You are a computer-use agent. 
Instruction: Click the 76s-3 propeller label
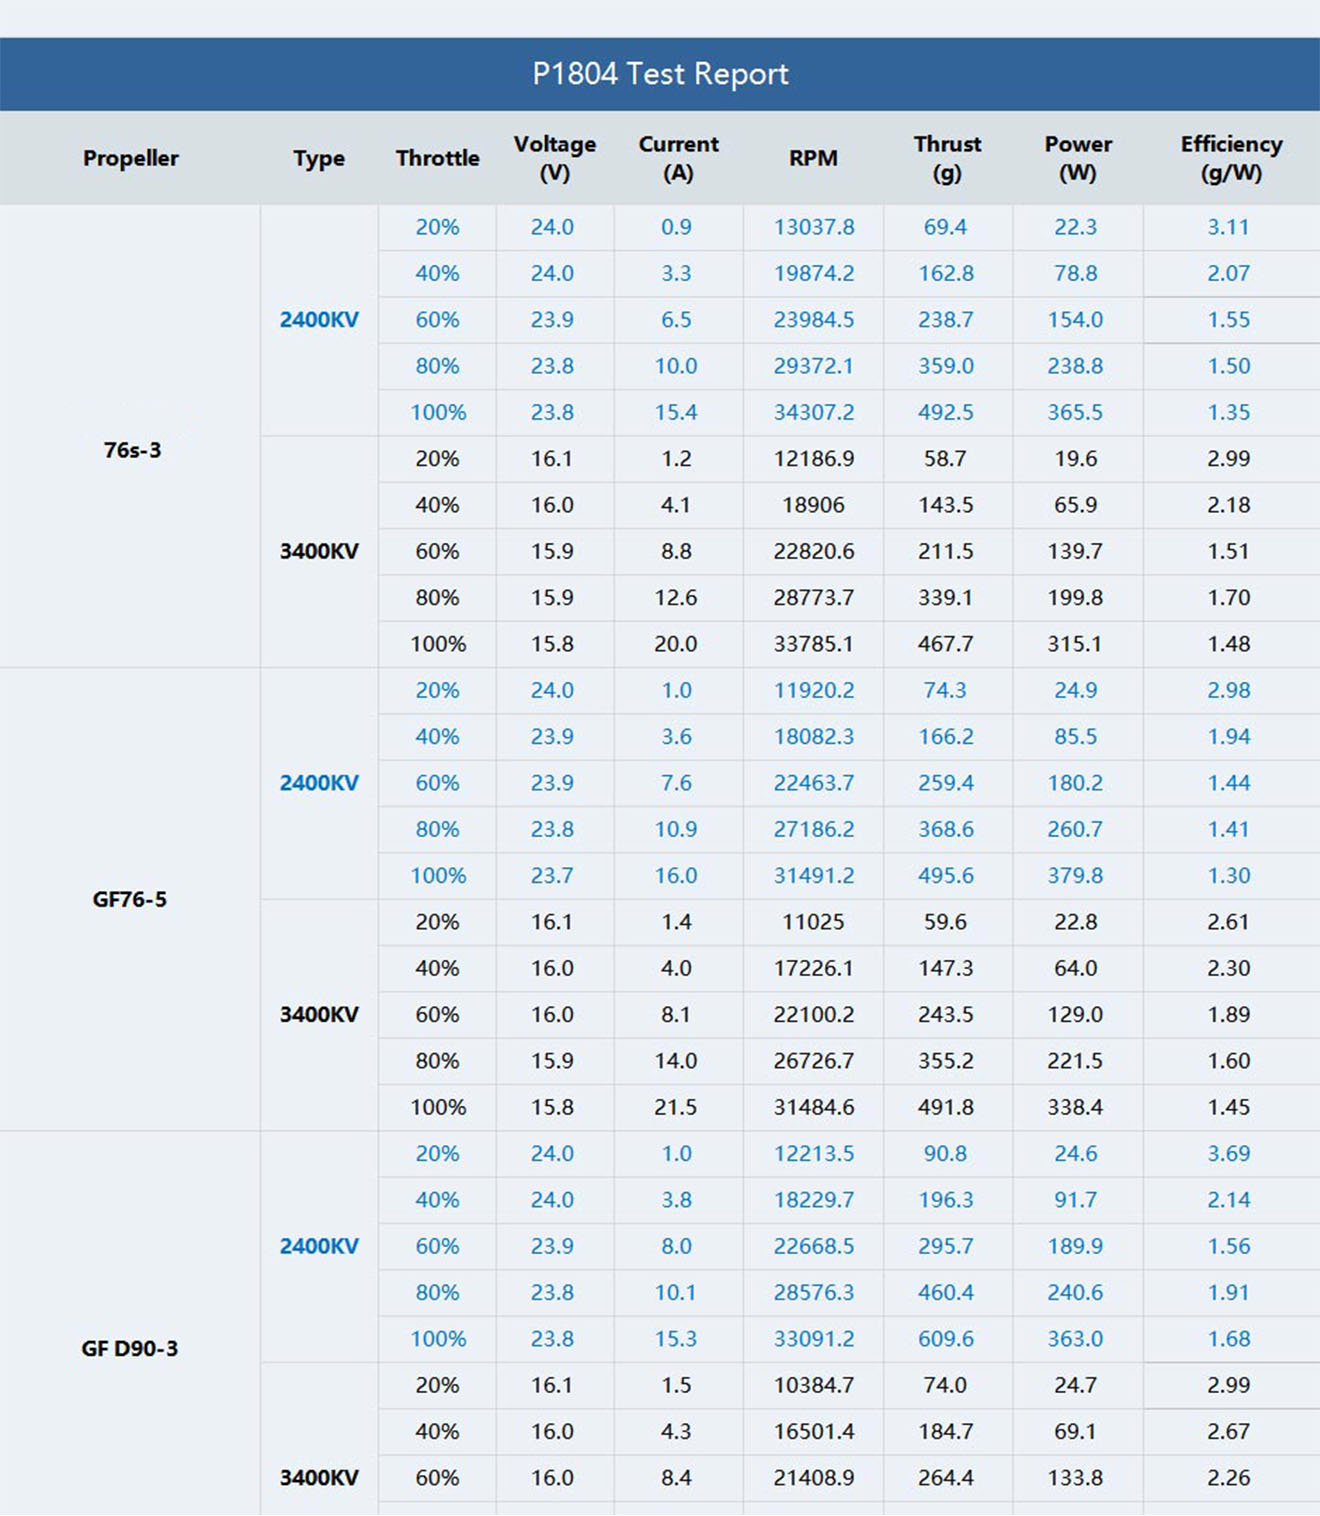(x=132, y=450)
